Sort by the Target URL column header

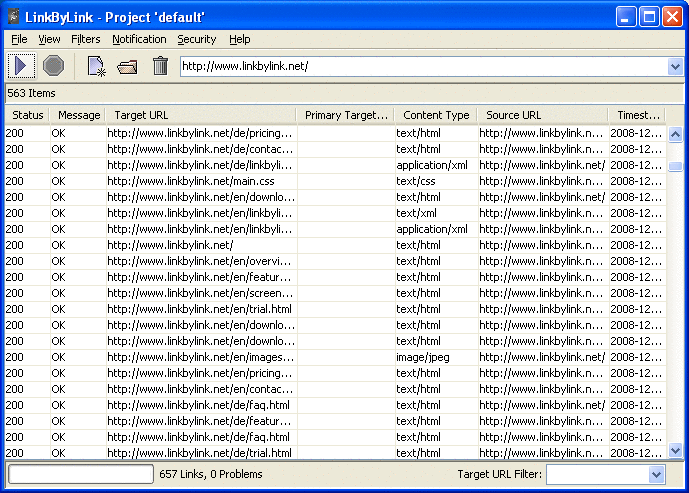pos(201,115)
